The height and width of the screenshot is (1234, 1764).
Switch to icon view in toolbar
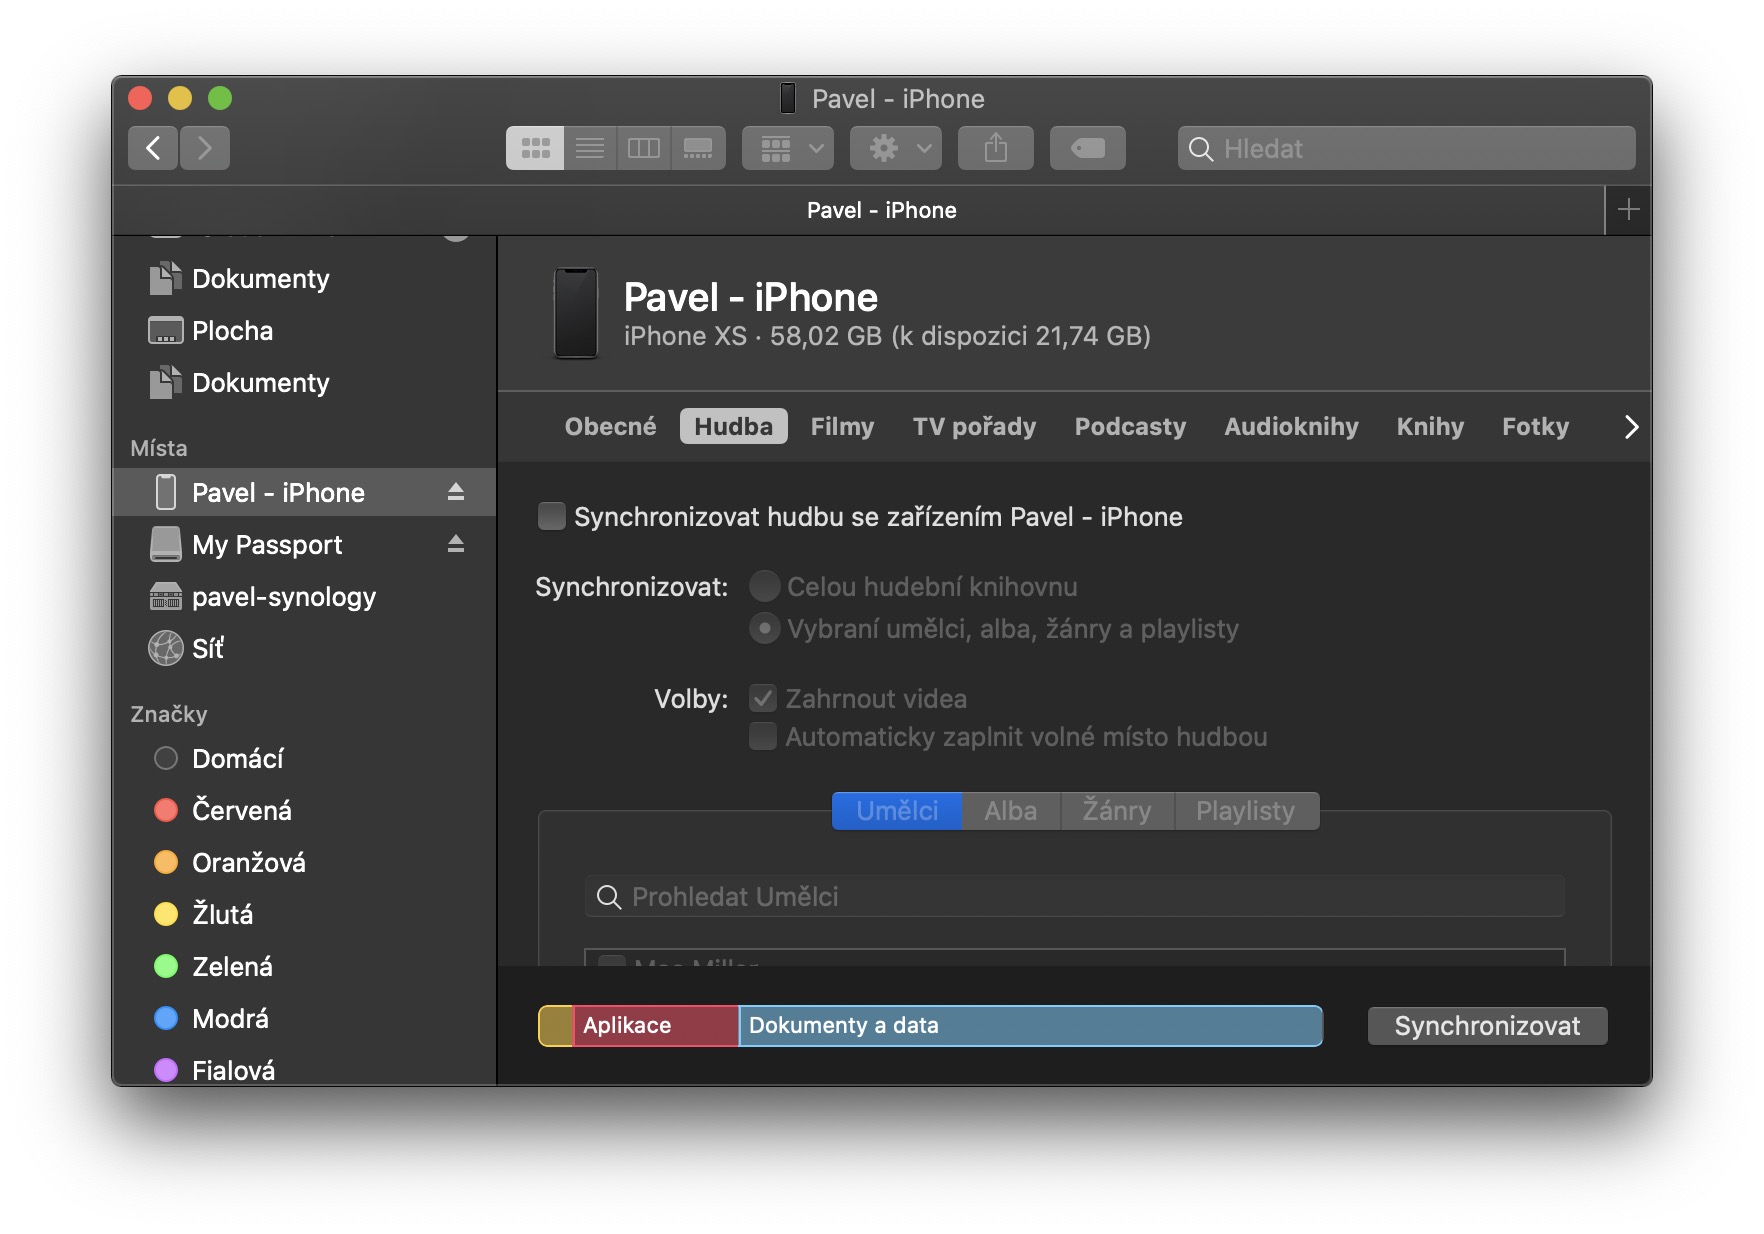[x=535, y=148]
